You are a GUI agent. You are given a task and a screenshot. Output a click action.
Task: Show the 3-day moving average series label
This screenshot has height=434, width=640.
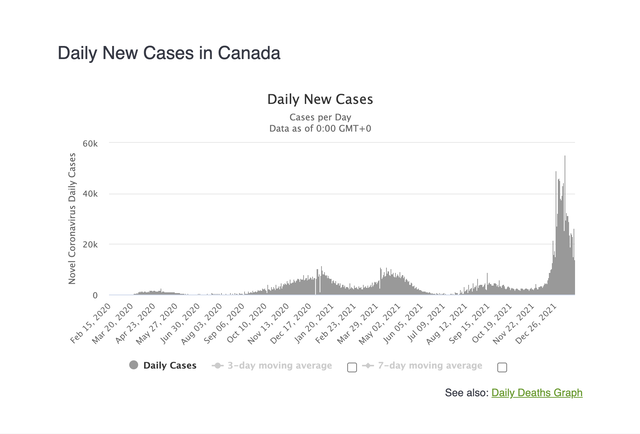coord(279,366)
